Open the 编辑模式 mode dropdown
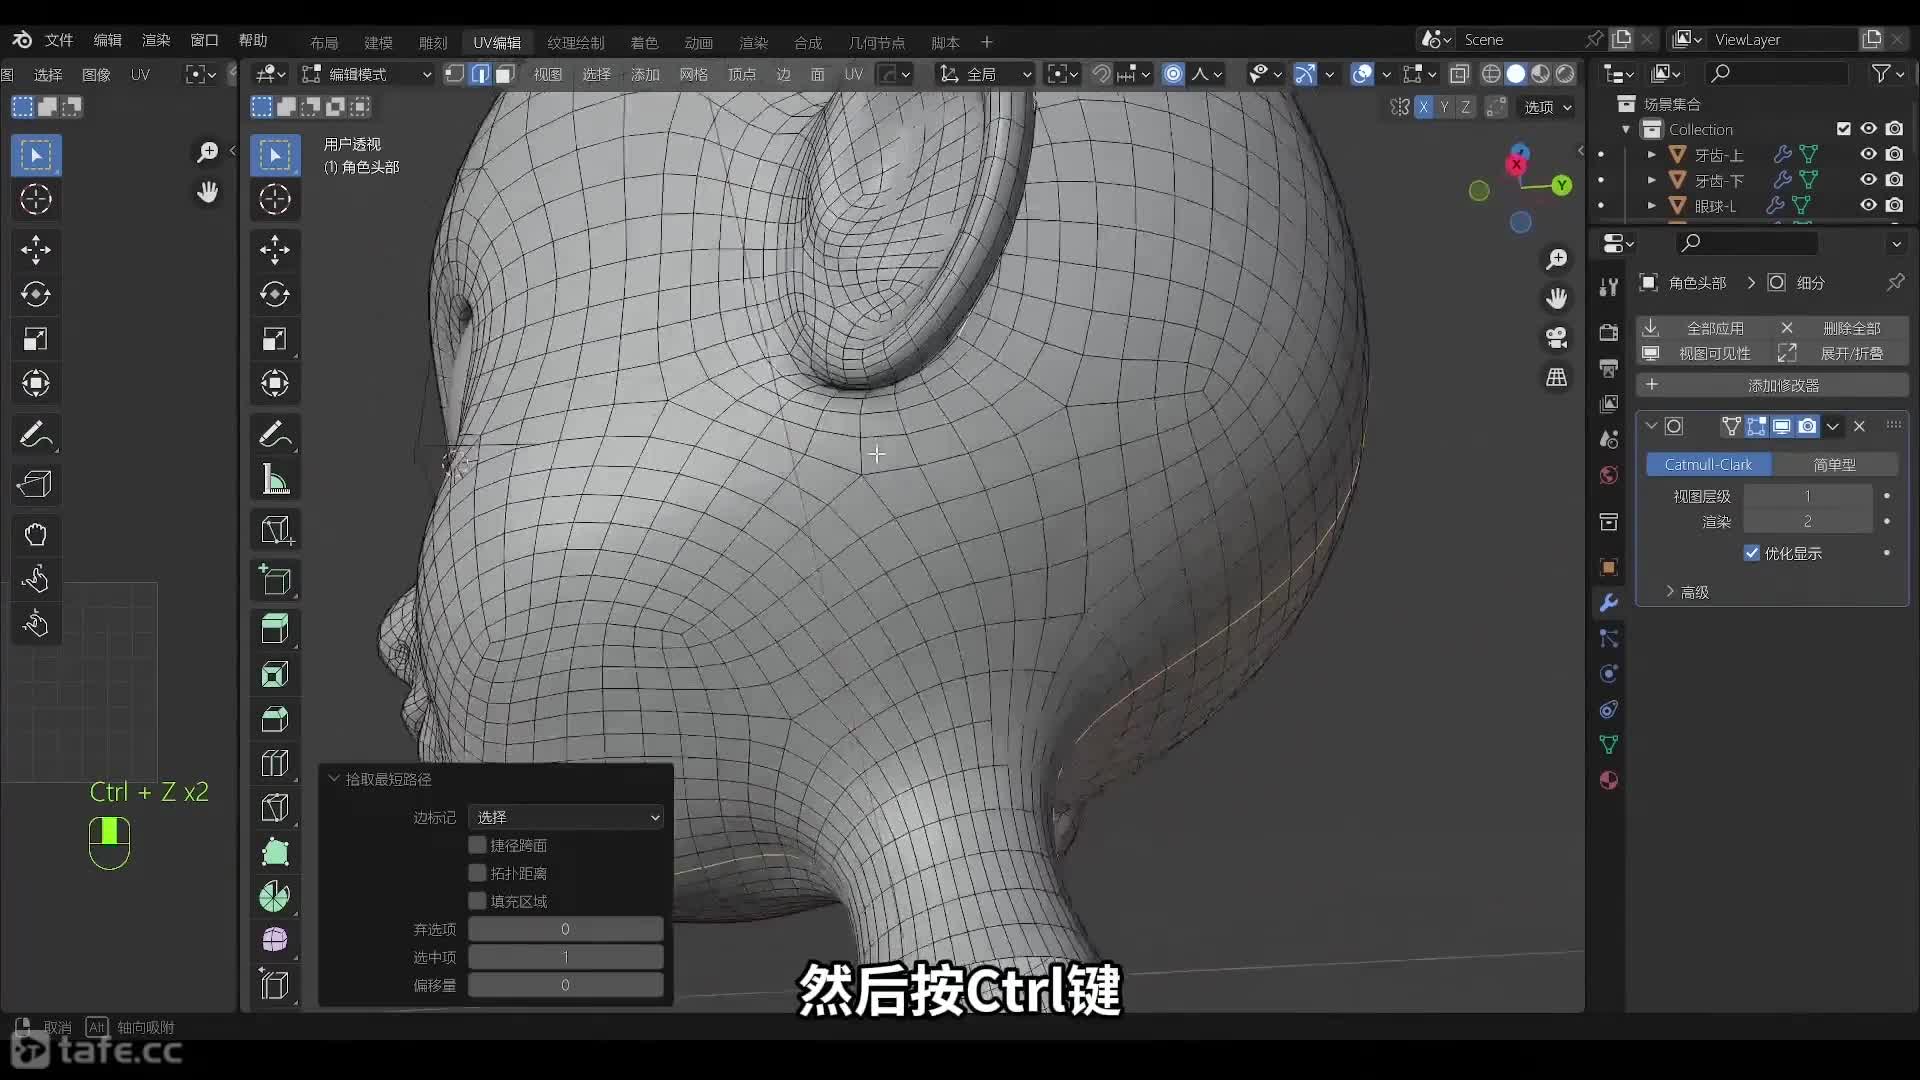1920x1080 pixels. pos(367,74)
